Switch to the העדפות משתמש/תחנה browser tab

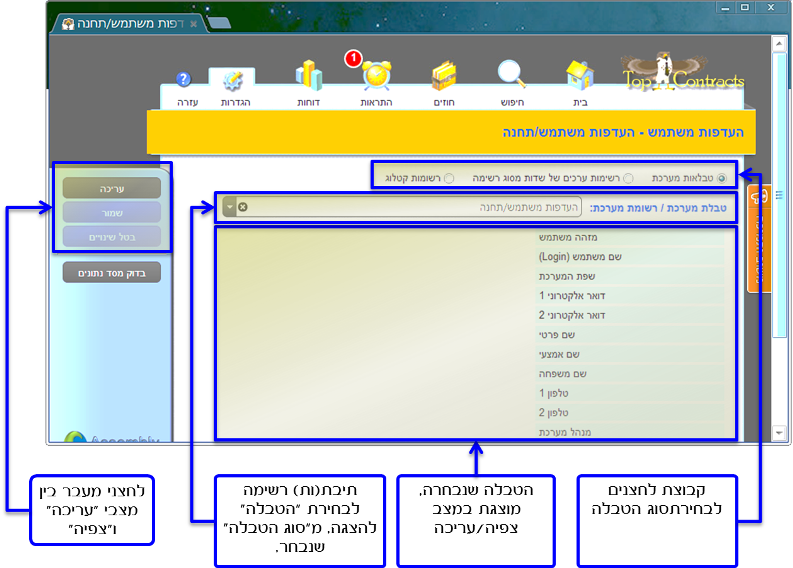[x=129, y=24]
